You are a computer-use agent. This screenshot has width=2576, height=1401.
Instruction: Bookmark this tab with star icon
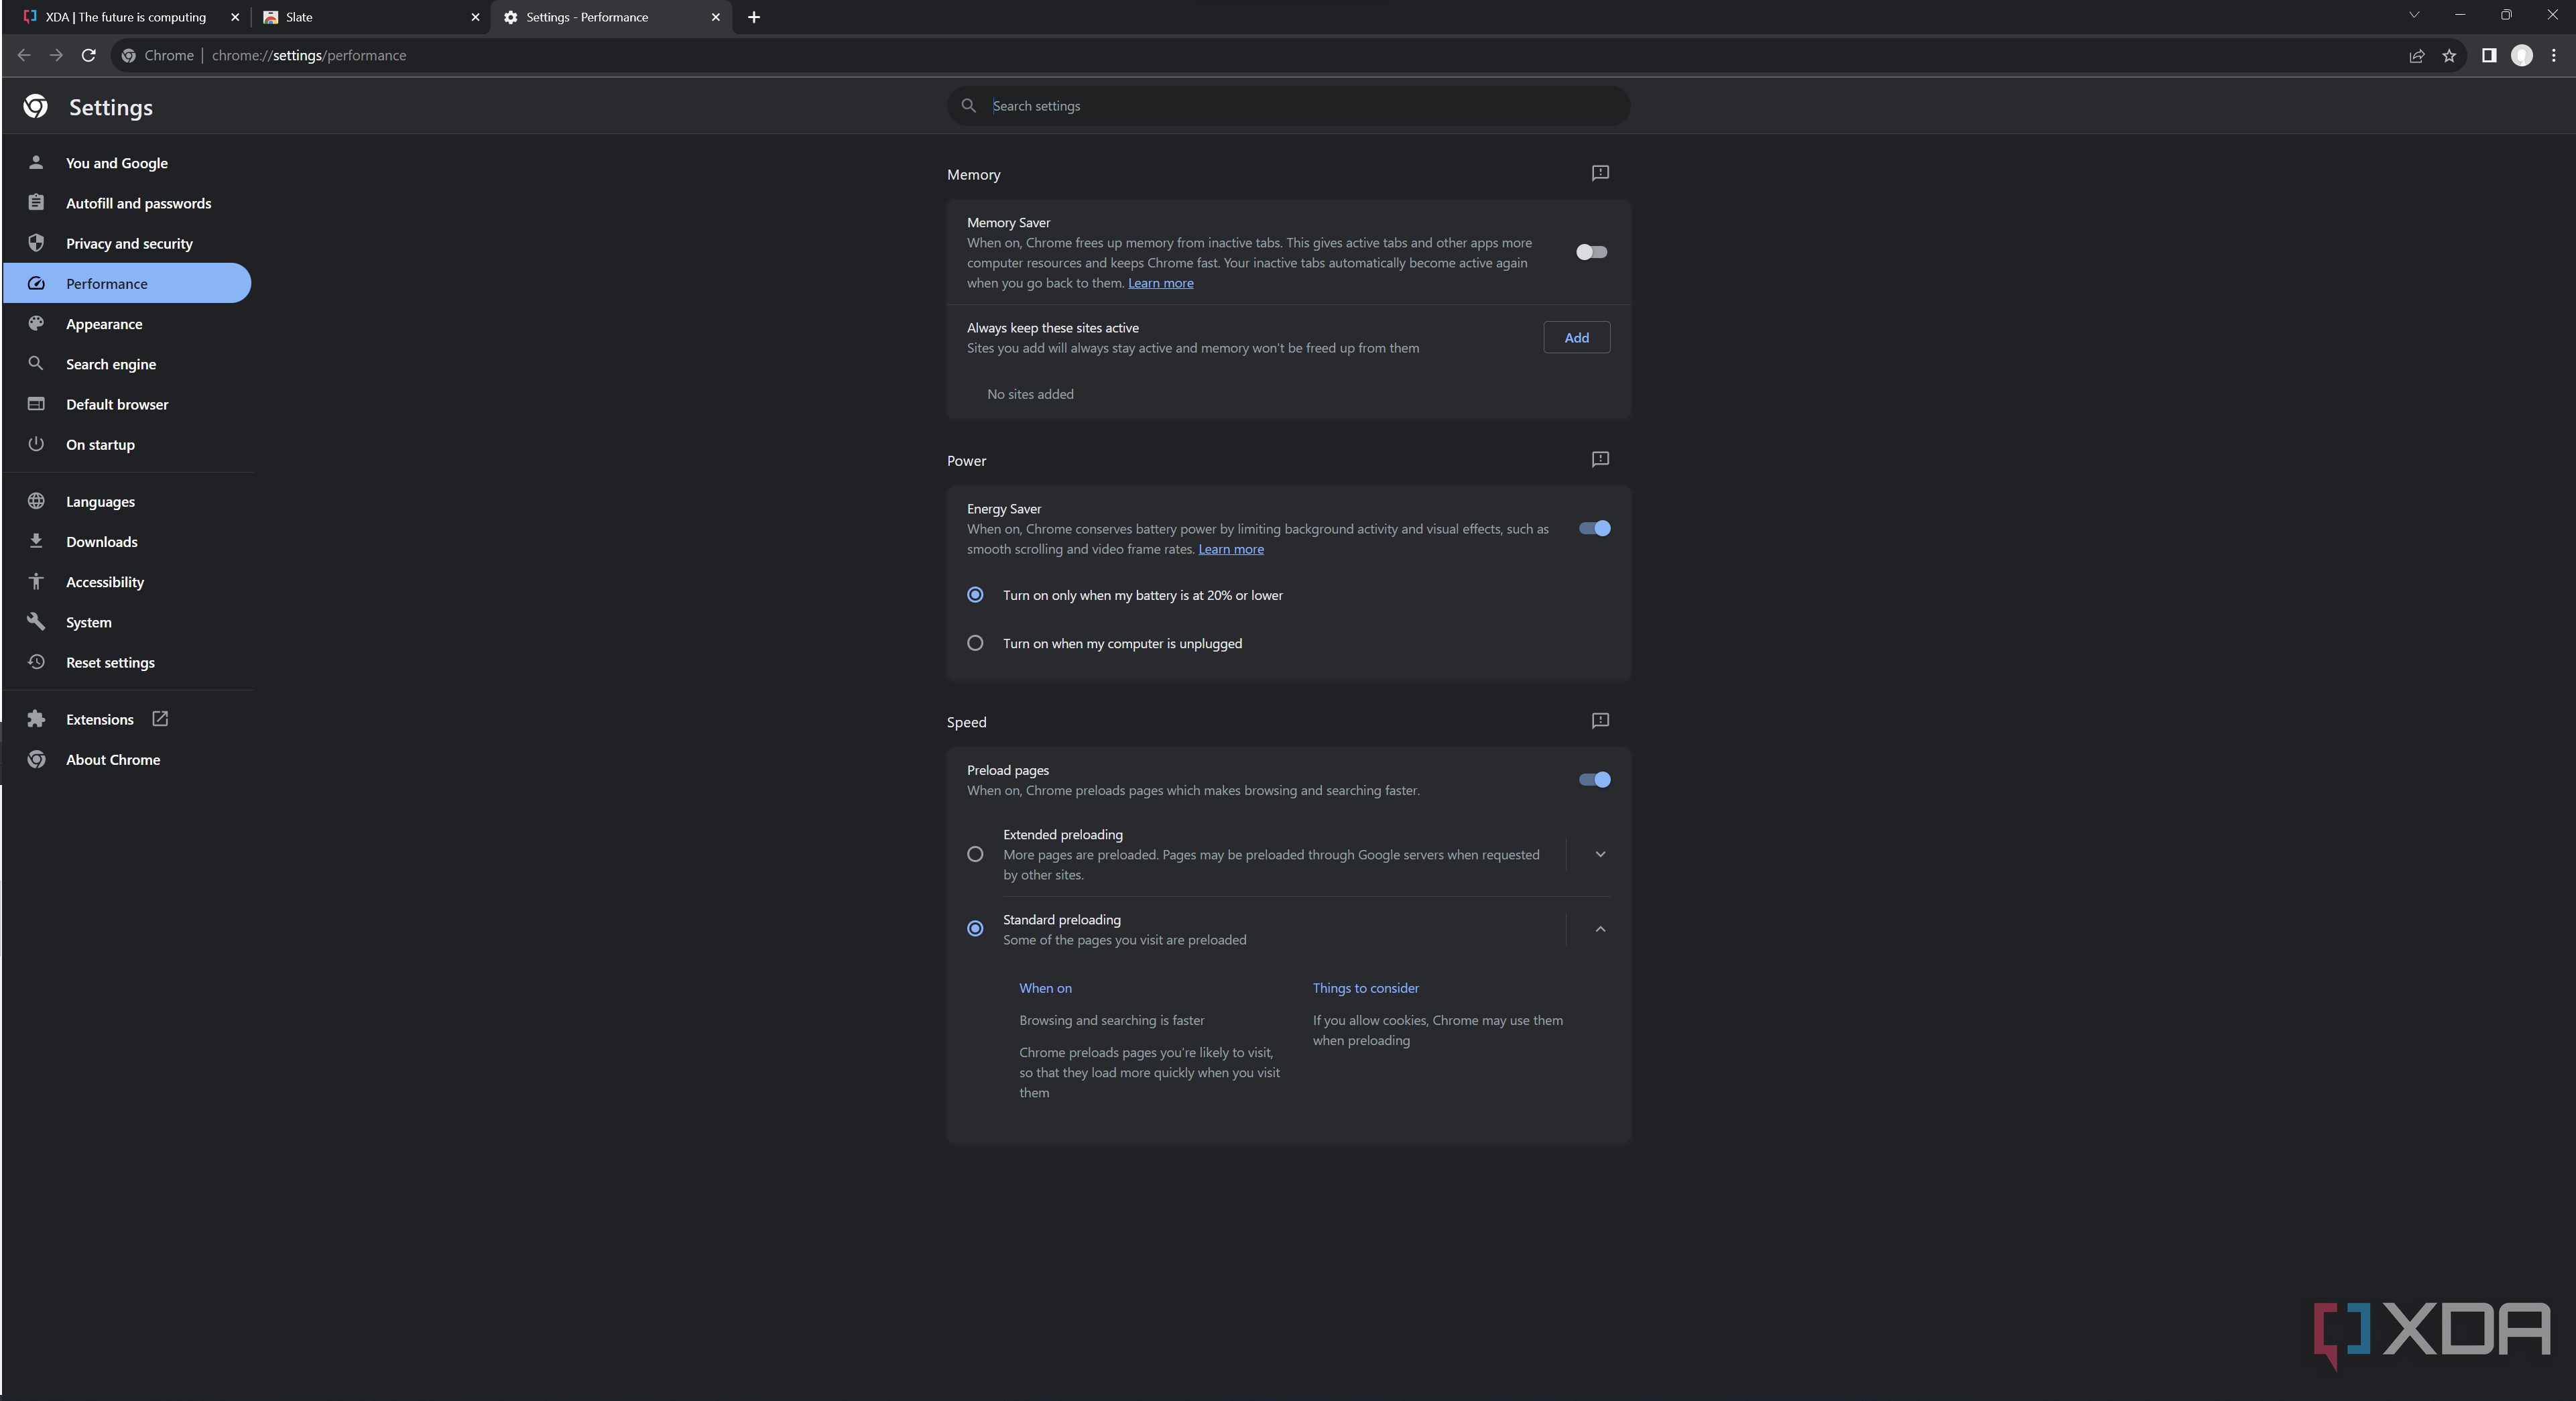(x=2449, y=56)
